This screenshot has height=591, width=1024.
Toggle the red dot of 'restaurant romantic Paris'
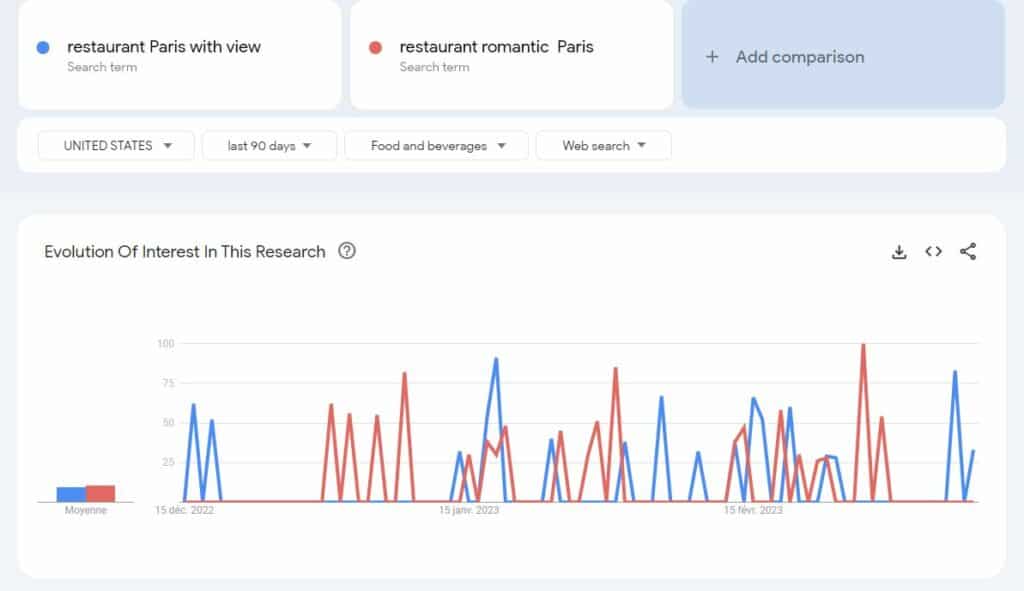374,46
